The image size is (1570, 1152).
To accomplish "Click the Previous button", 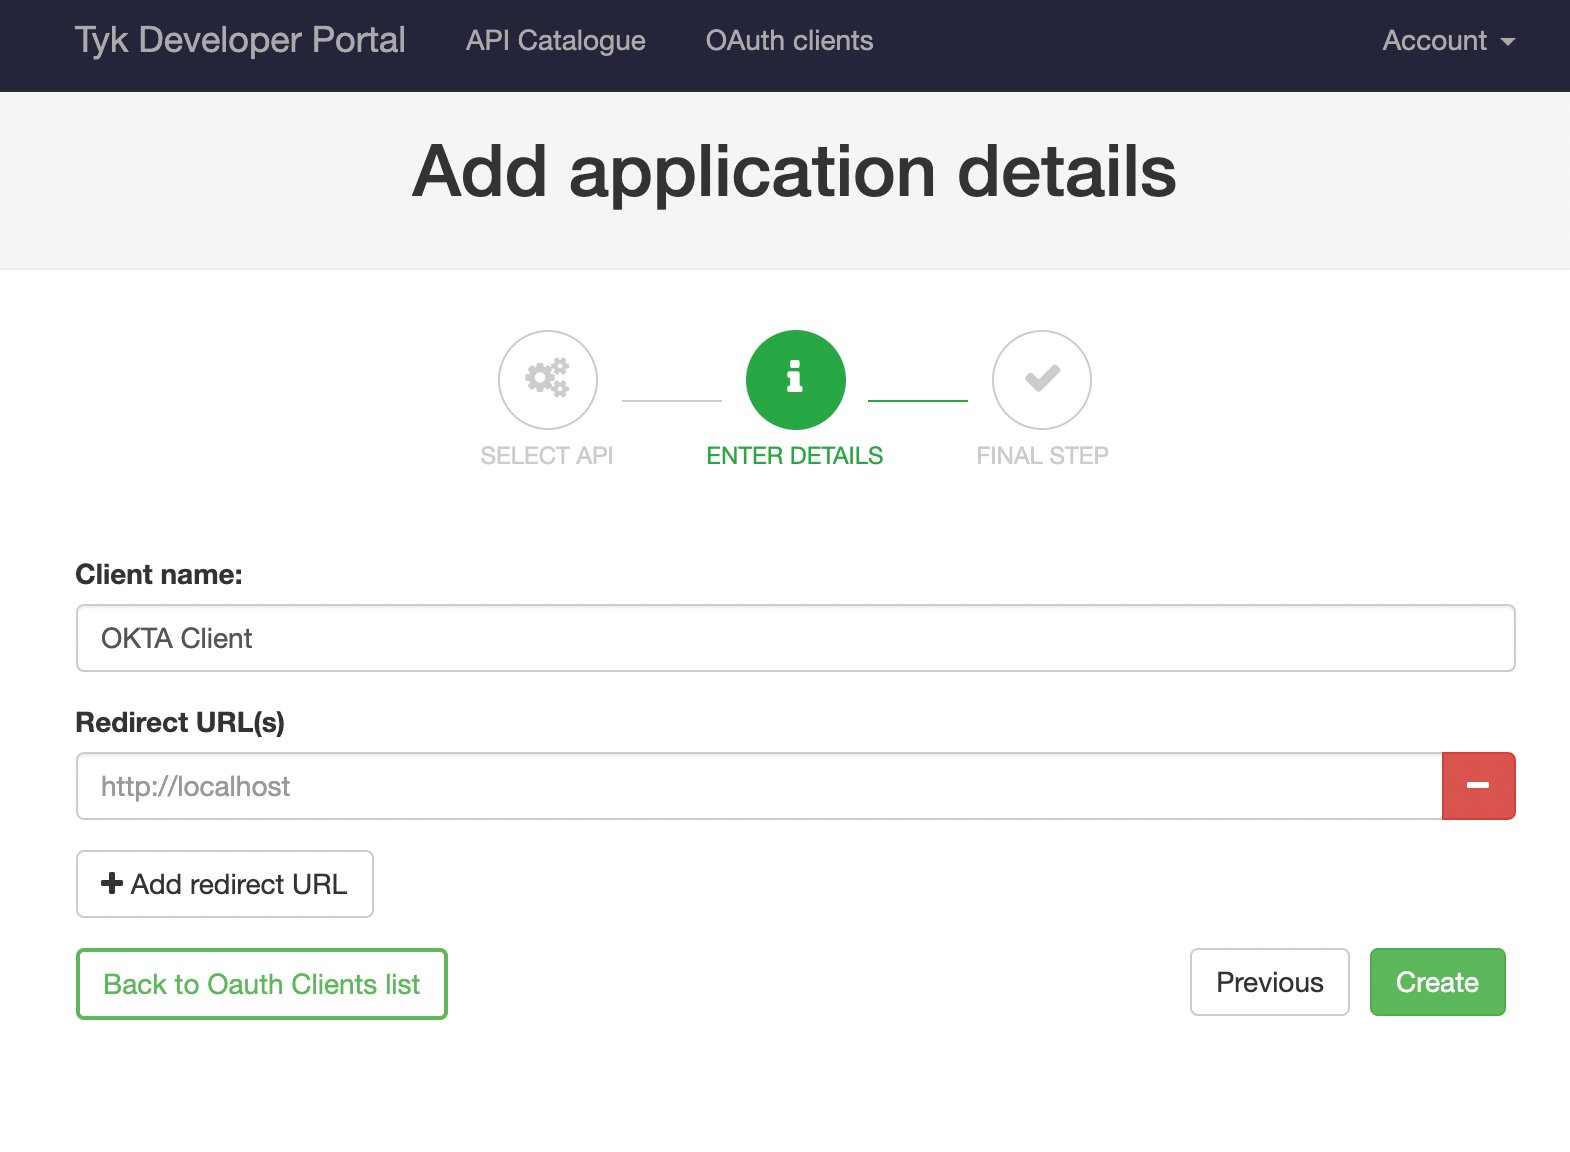I will point(1269,982).
